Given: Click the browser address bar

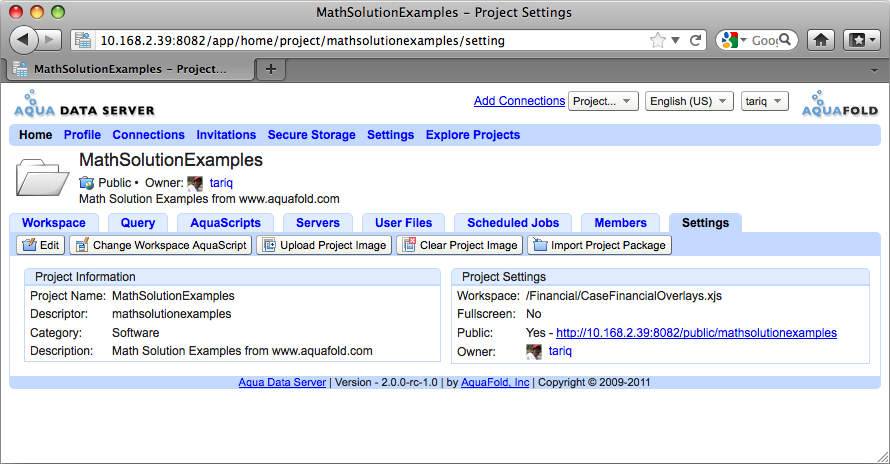Looking at the screenshot, I should tap(370, 40).
